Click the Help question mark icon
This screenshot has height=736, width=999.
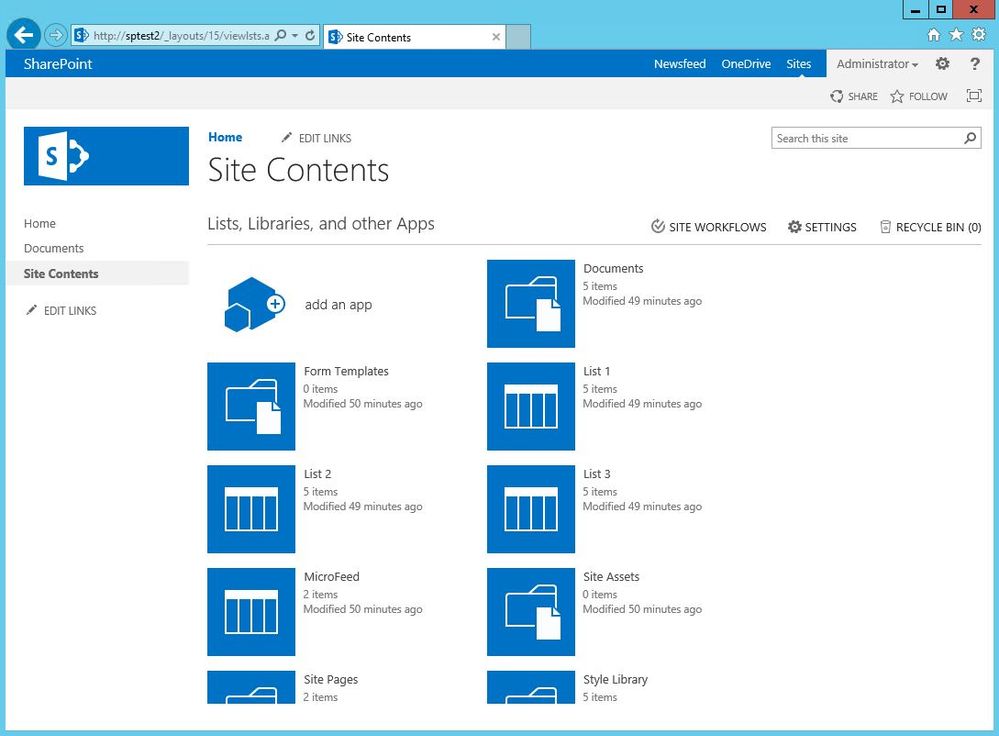click(975, 64)
